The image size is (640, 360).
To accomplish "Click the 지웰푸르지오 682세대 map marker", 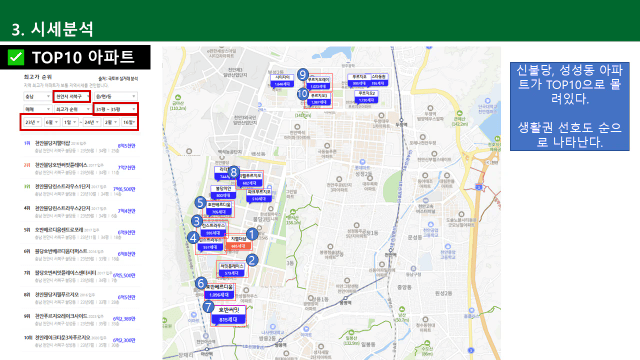I will coord(249,179).
